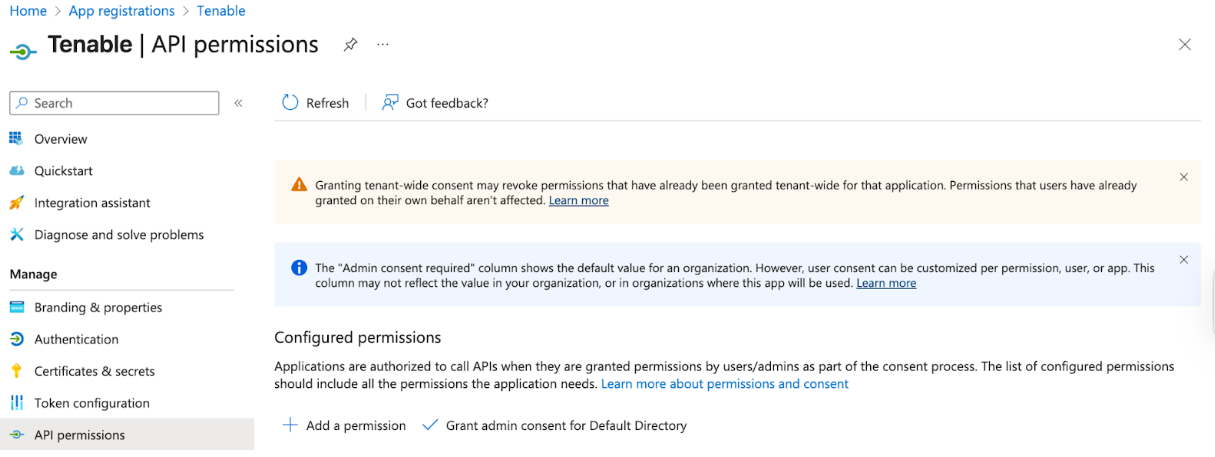Image resolution: width=1215 pixels, height=457 pixels.
Task: Click Add a permission button
Action: tap(344, 426)
